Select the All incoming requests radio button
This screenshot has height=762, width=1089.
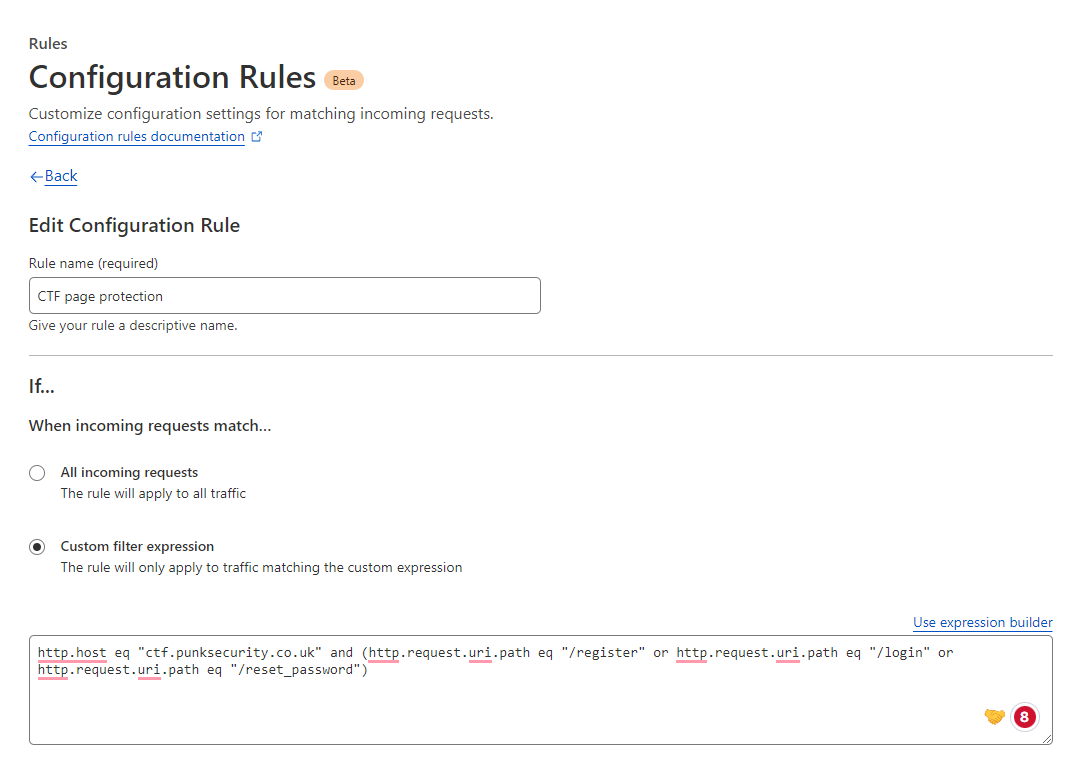point(37,473)
